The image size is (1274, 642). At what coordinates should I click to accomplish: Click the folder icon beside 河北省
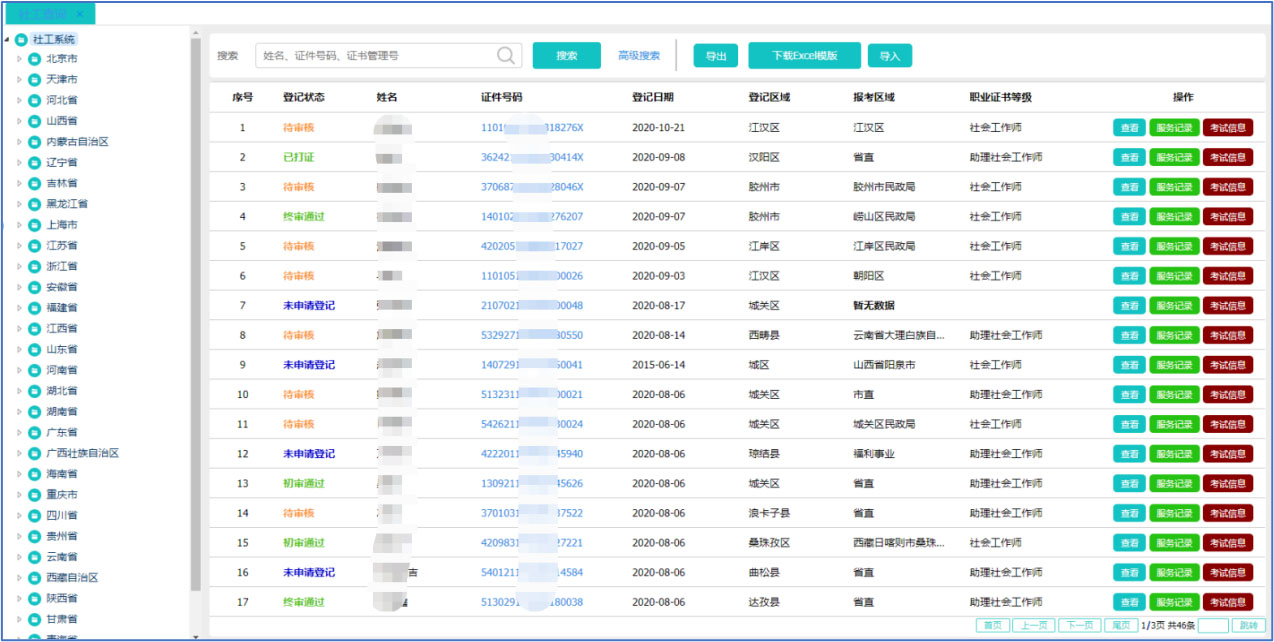35,100
